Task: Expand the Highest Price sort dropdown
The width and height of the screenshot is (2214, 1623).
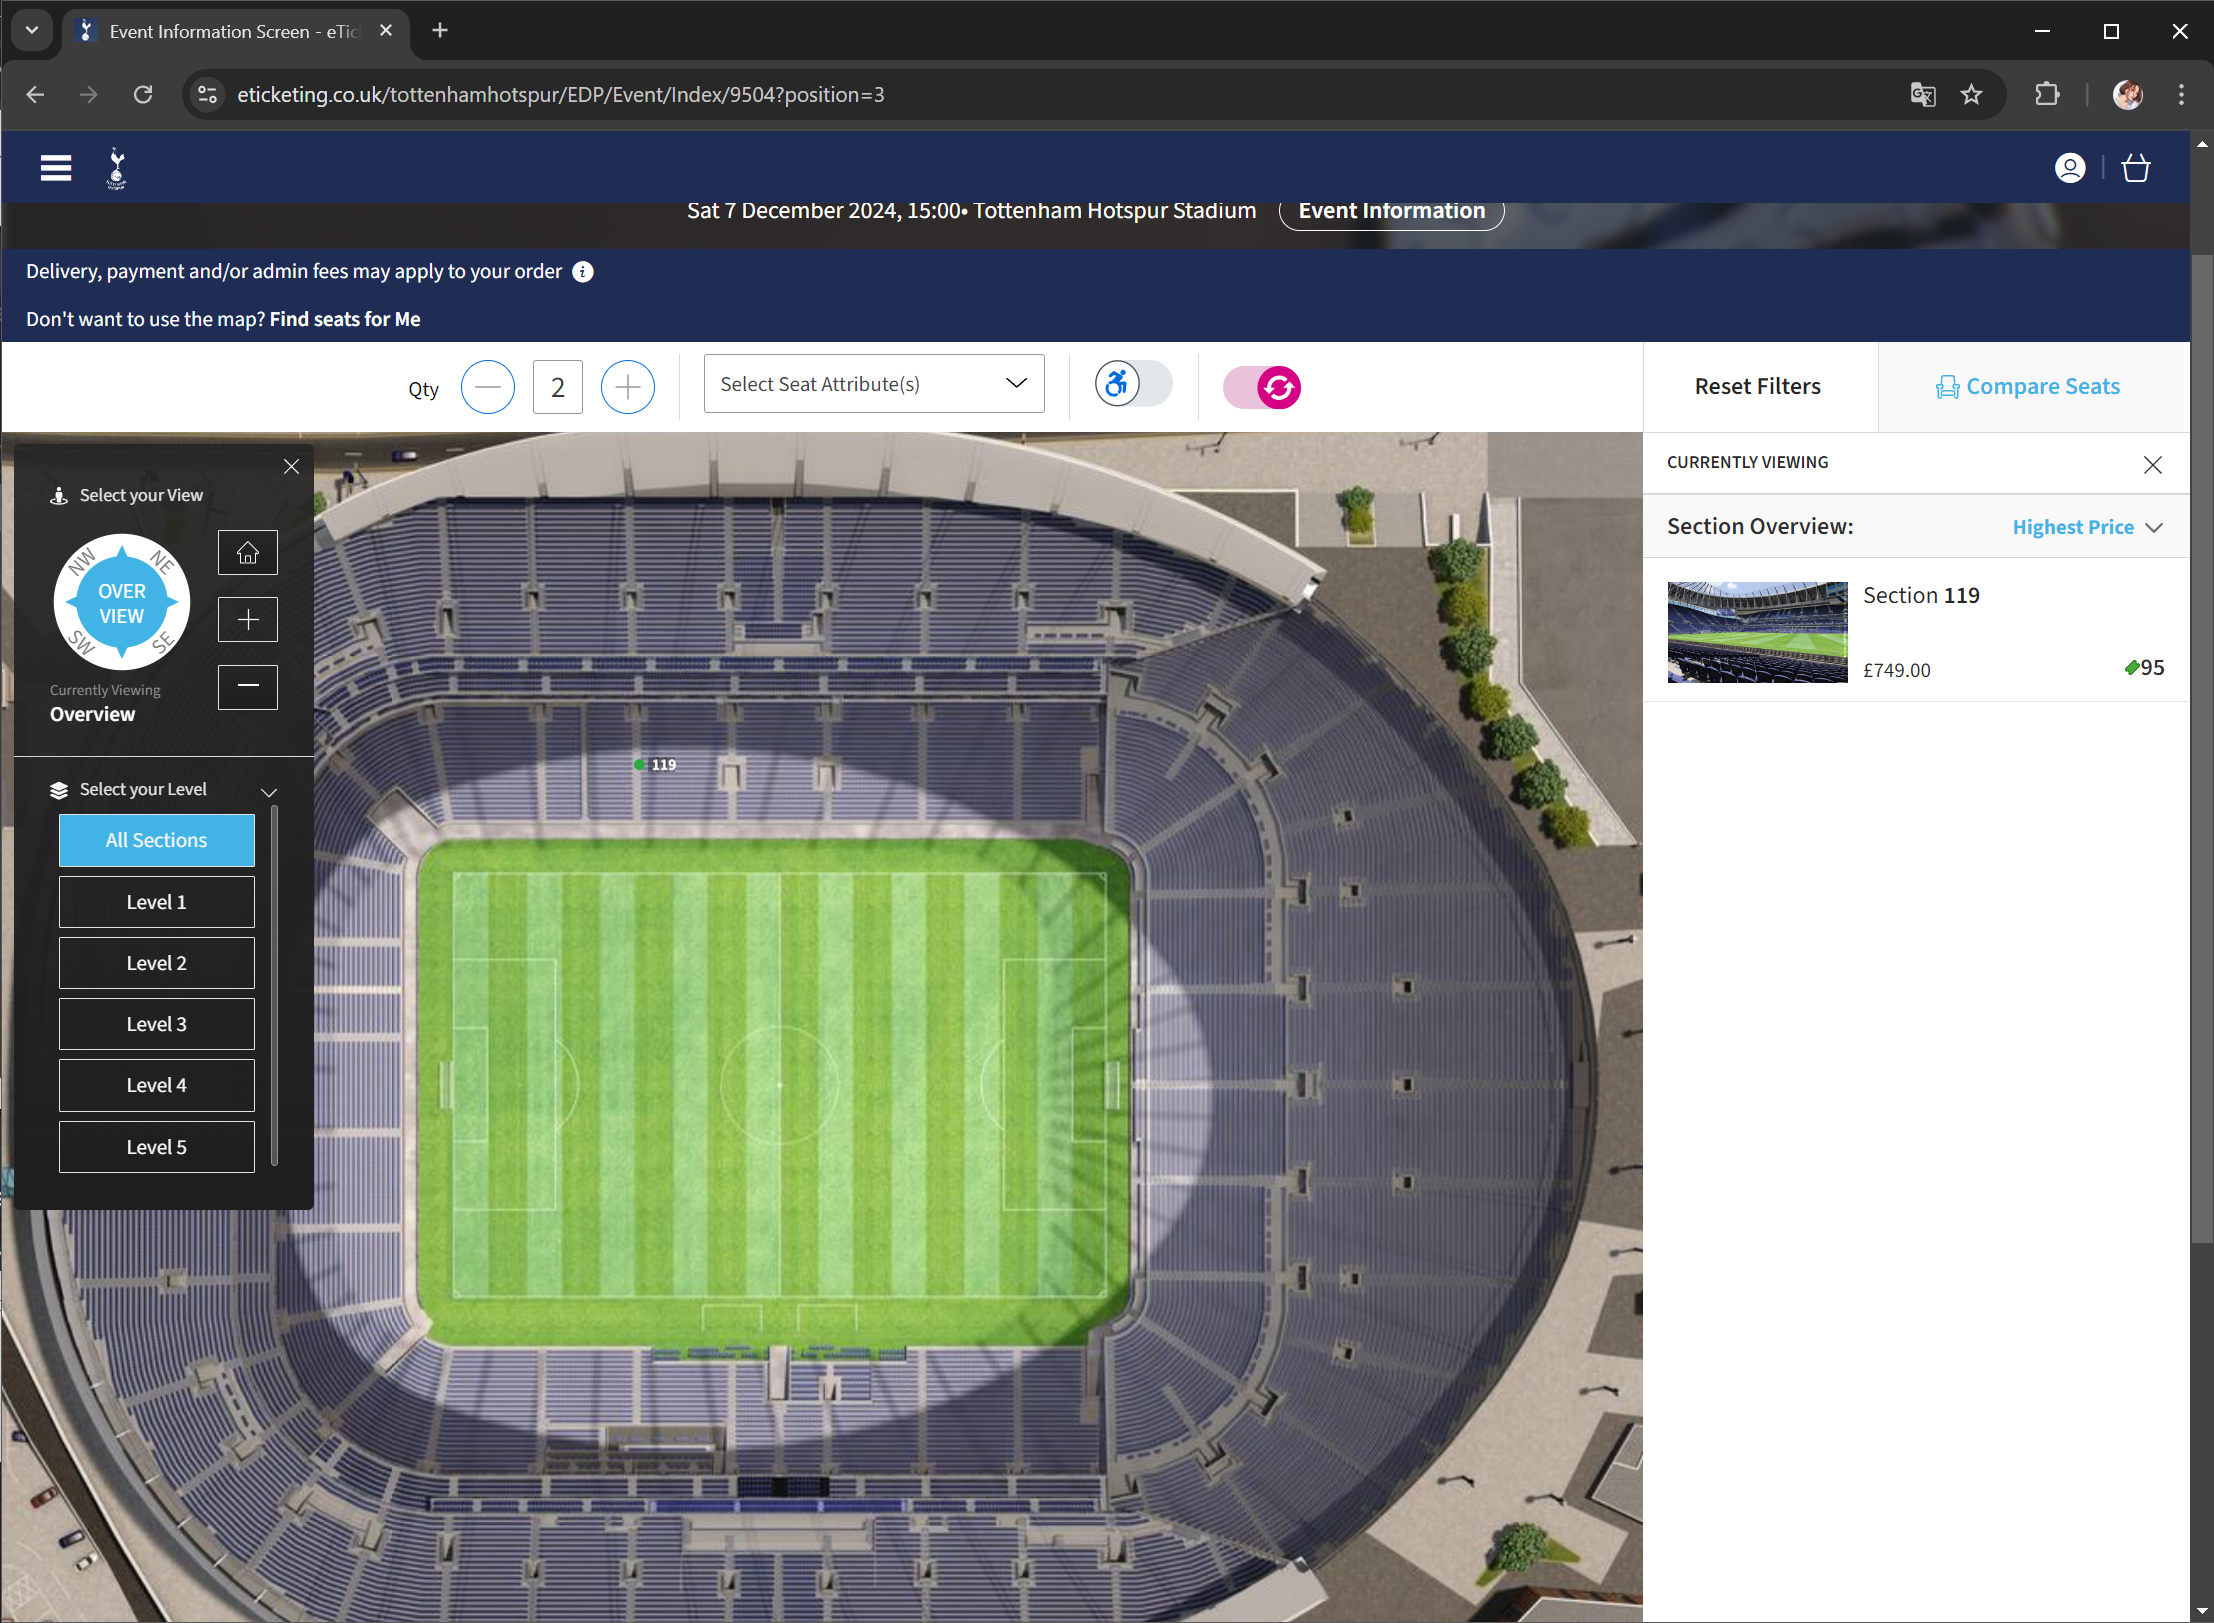Action: (2086, 527)
